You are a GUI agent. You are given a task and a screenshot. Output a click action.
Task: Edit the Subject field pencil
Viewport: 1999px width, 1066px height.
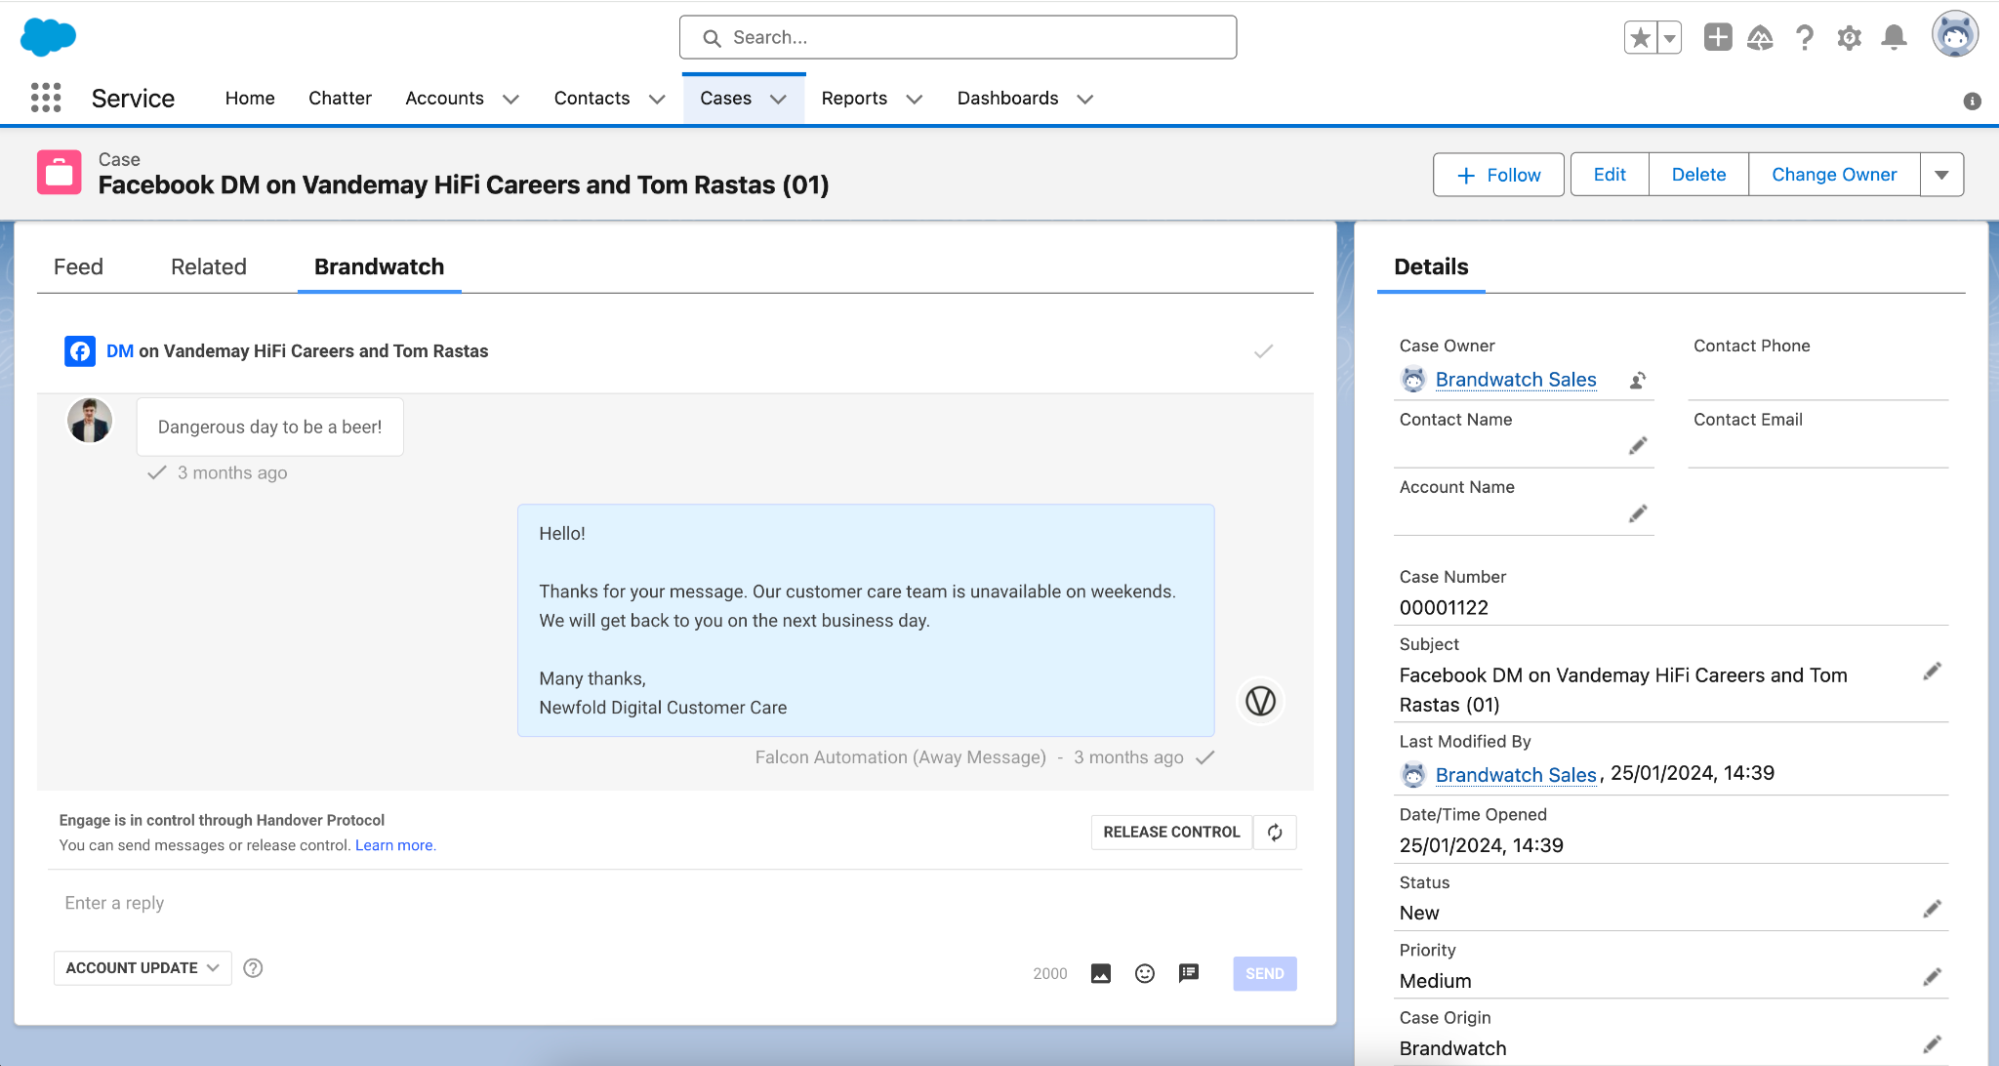(1932, 672)
